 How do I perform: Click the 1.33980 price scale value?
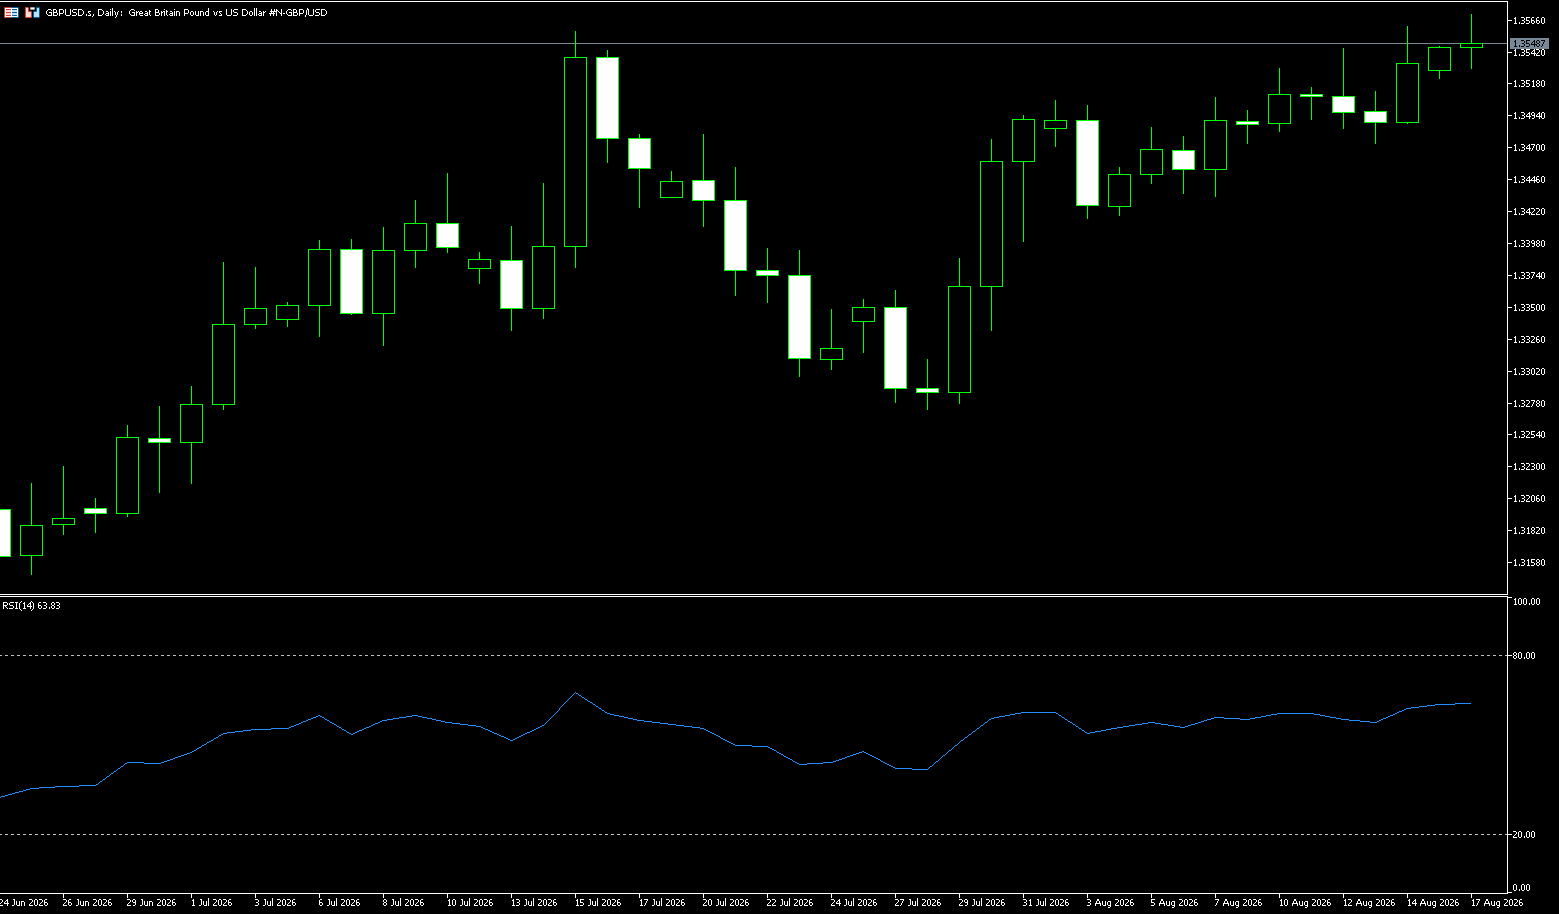1530,244
